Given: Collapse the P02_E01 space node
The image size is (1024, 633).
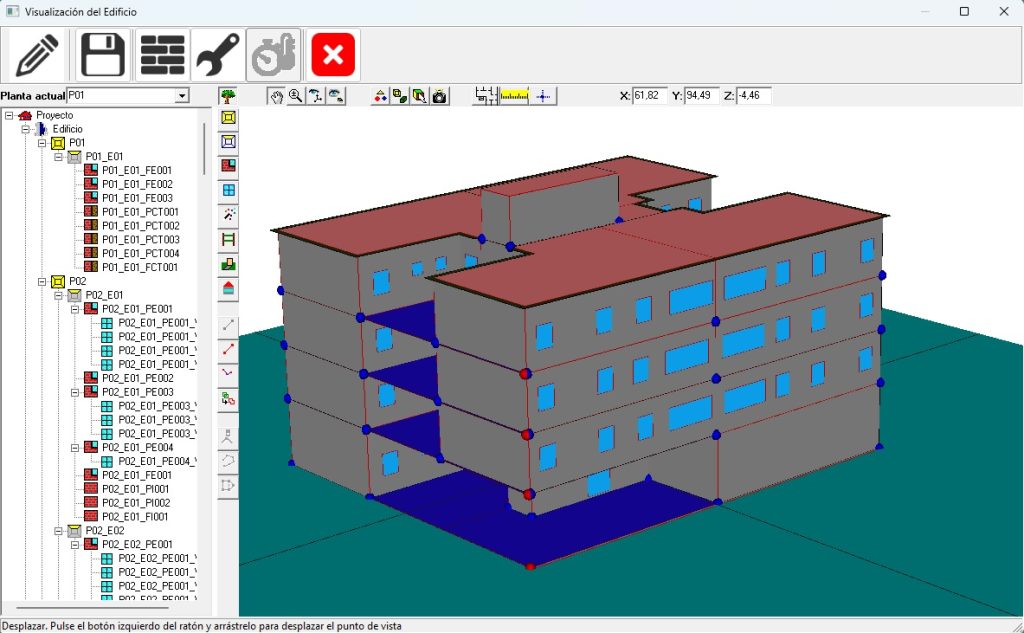Looking at the screenshot, I should tap(58, 296).
